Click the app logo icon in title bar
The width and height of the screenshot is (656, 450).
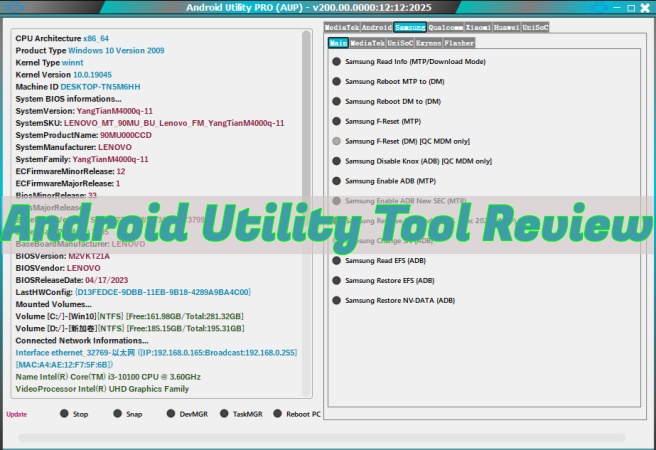pyautogui.click(x=15, y=7)
